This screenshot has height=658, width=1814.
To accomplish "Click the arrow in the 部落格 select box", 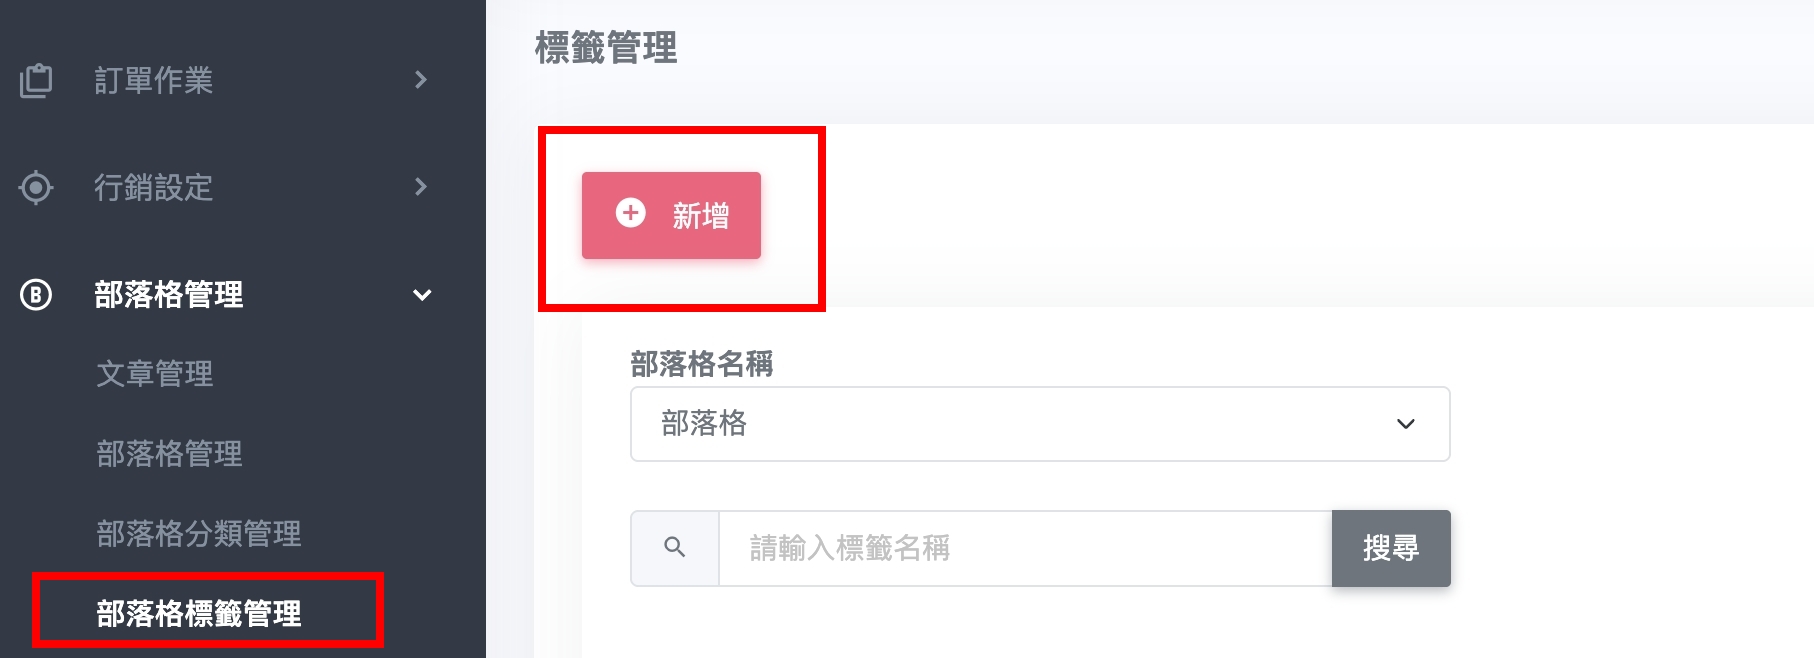I will coord(1405,424).
